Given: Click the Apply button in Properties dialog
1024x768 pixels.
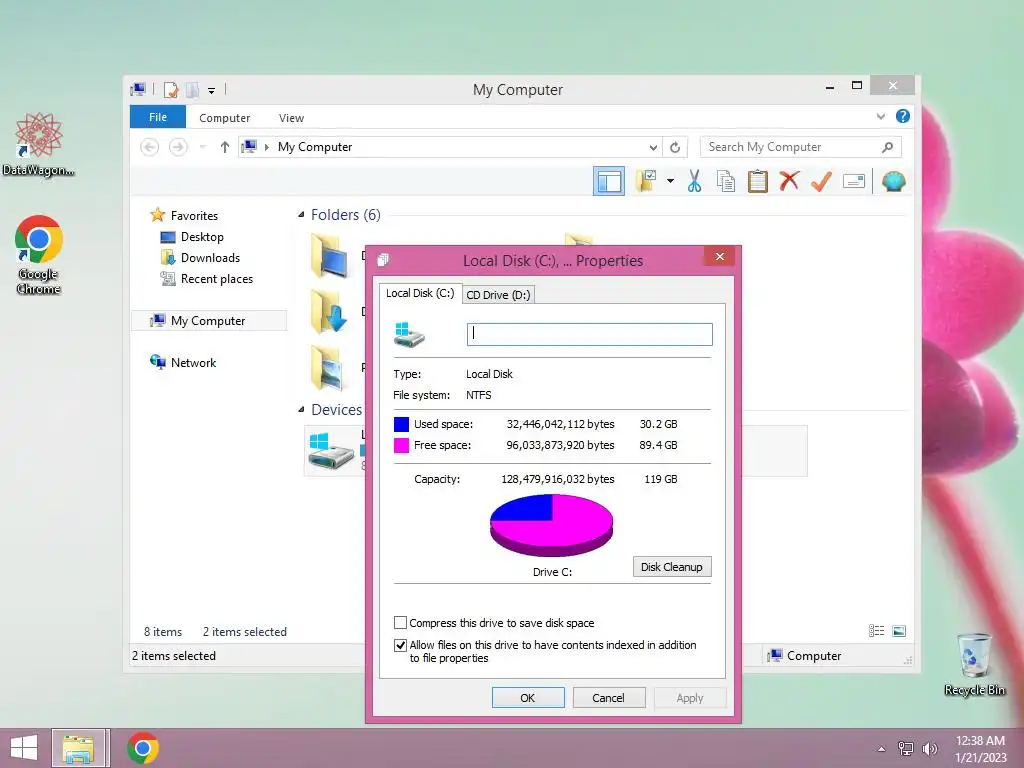Looking at the screenshot, I should (690, 697).
